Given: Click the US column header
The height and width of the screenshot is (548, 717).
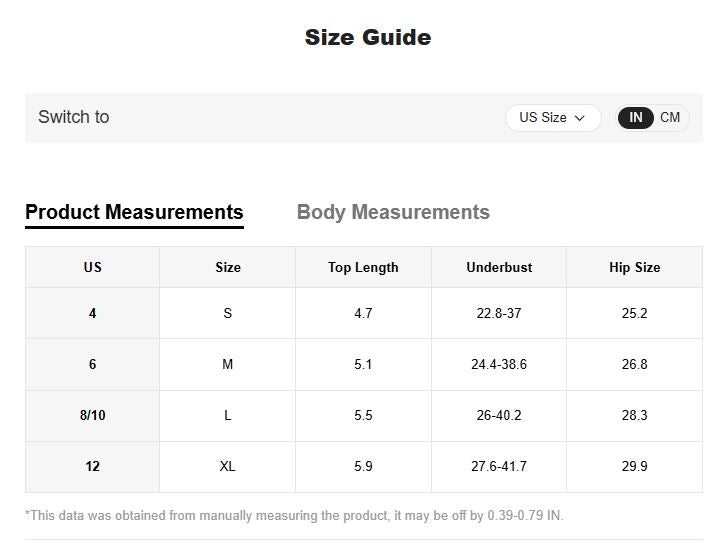Looking at the screenshot, I should [x=92, y=267].
